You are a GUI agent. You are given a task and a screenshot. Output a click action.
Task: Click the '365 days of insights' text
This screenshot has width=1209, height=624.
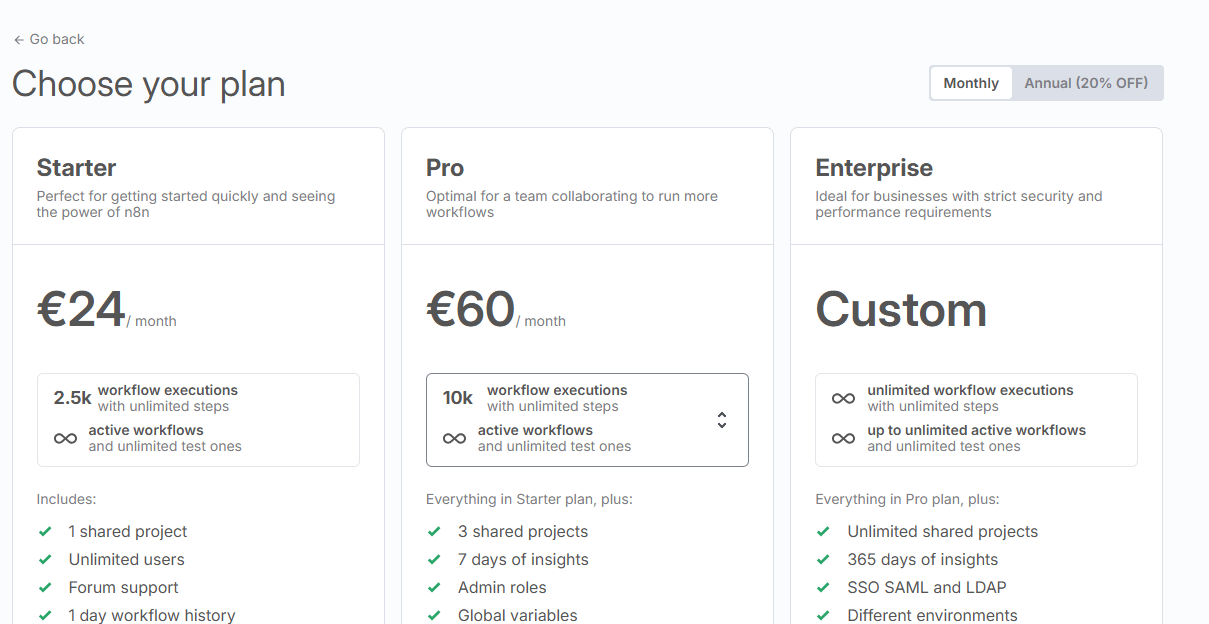pyautogui.click(x=923, y=560)
